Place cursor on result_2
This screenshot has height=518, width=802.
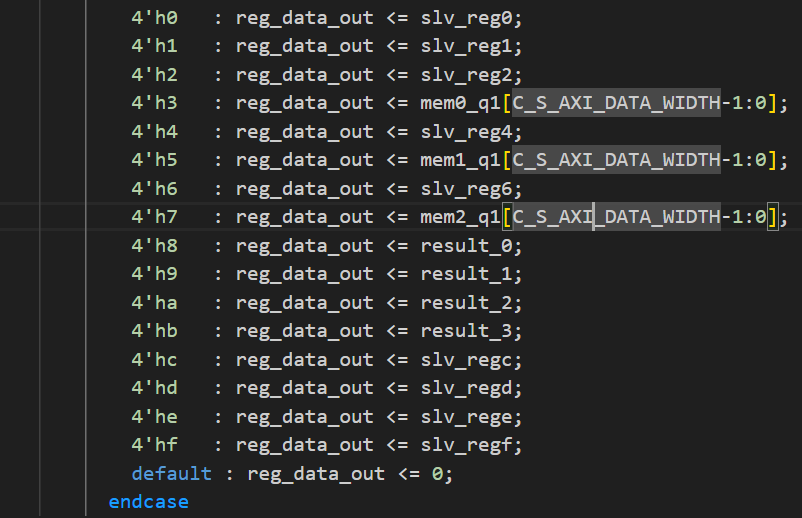[x=467, y=302]
